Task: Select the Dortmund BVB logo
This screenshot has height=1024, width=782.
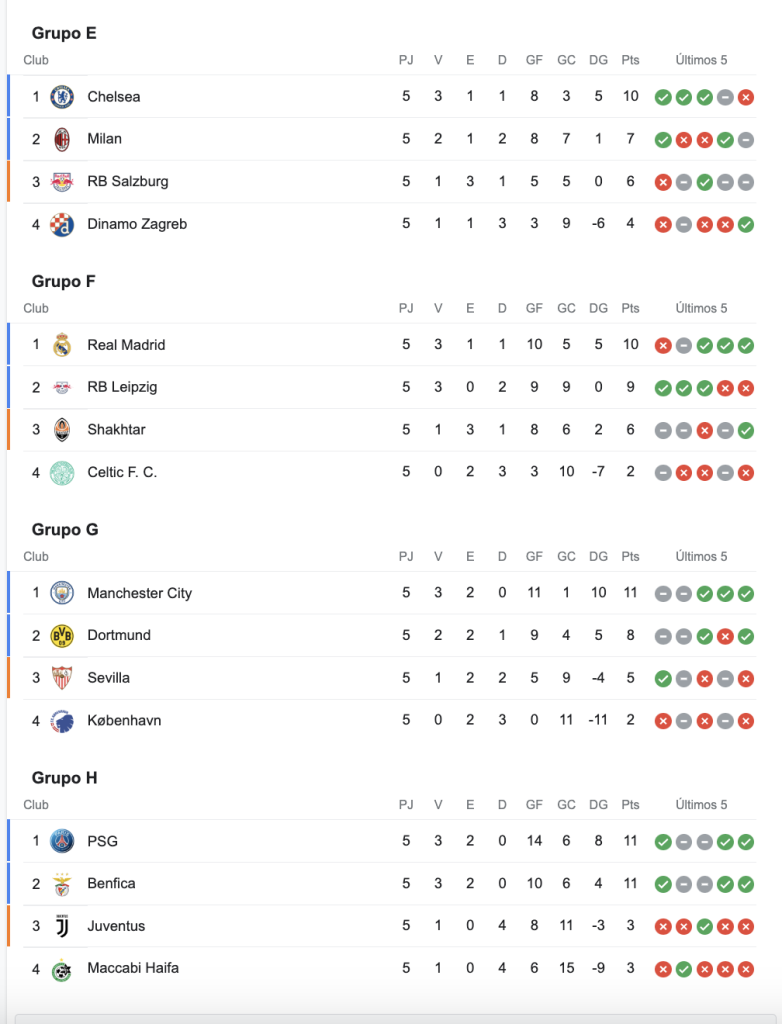Action: (x=62, y=635)
